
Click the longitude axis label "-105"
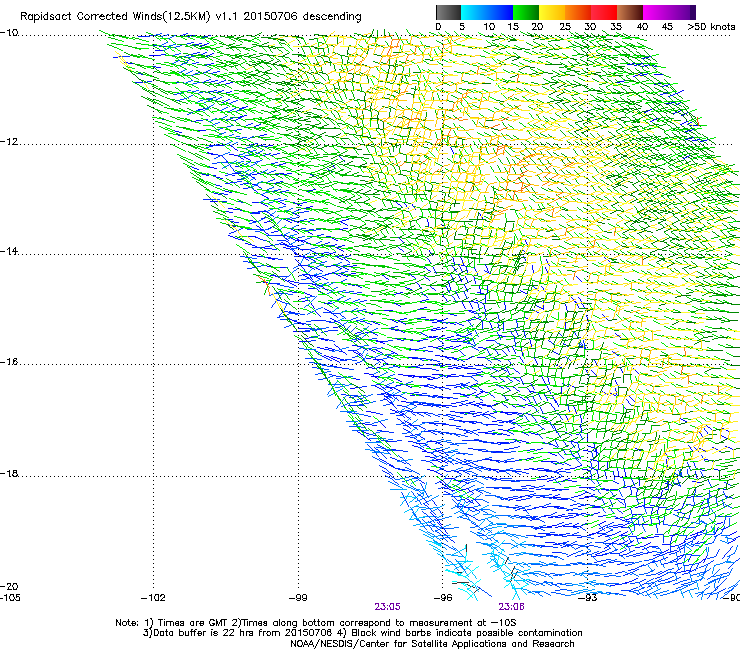(x=10, y=598)
